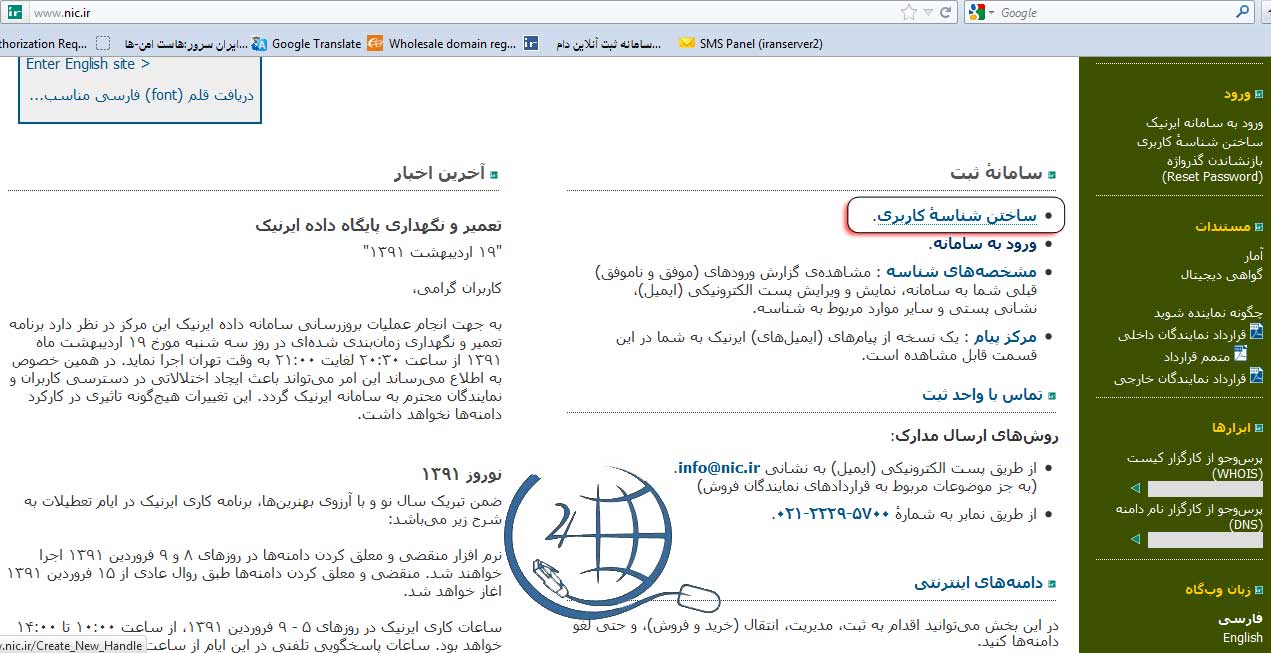Open the ایران سرور:هاست امن bookmark
1271x653 pixels.
171,43
